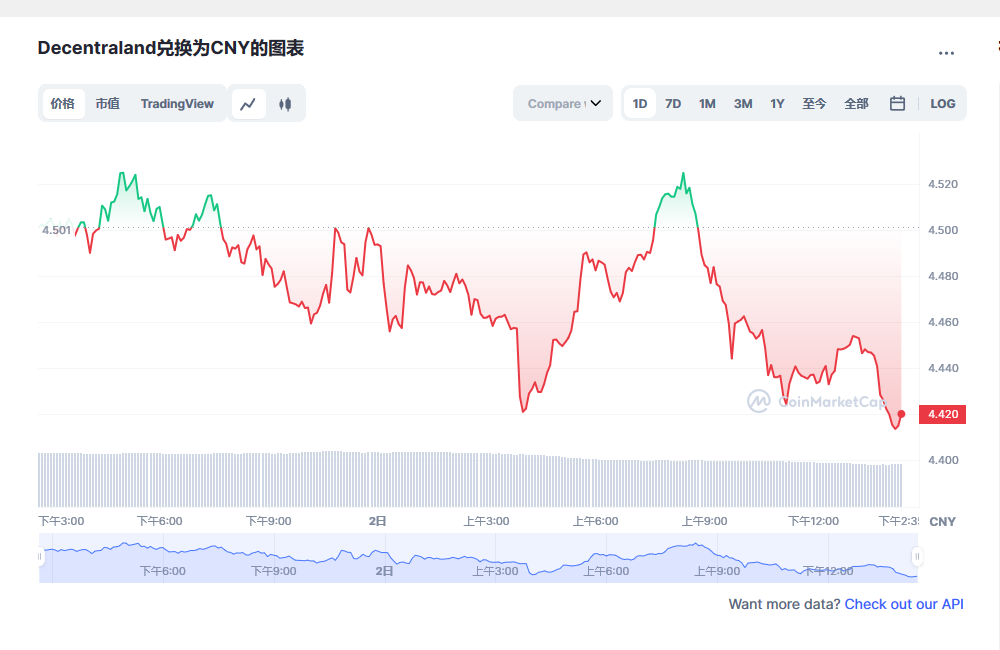Open the Check out our API link

point(904,604)
